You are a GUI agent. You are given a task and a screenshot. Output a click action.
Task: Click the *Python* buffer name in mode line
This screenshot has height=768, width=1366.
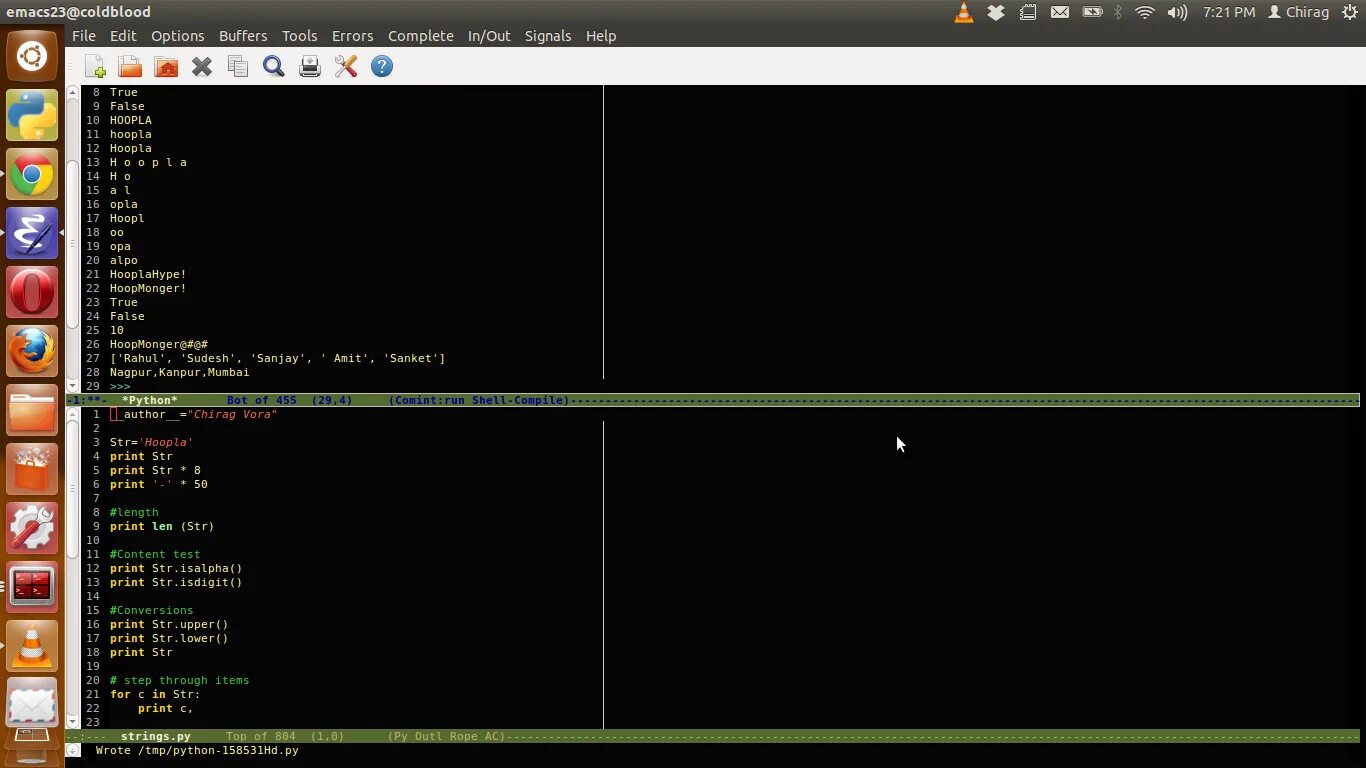coord(149,400)
